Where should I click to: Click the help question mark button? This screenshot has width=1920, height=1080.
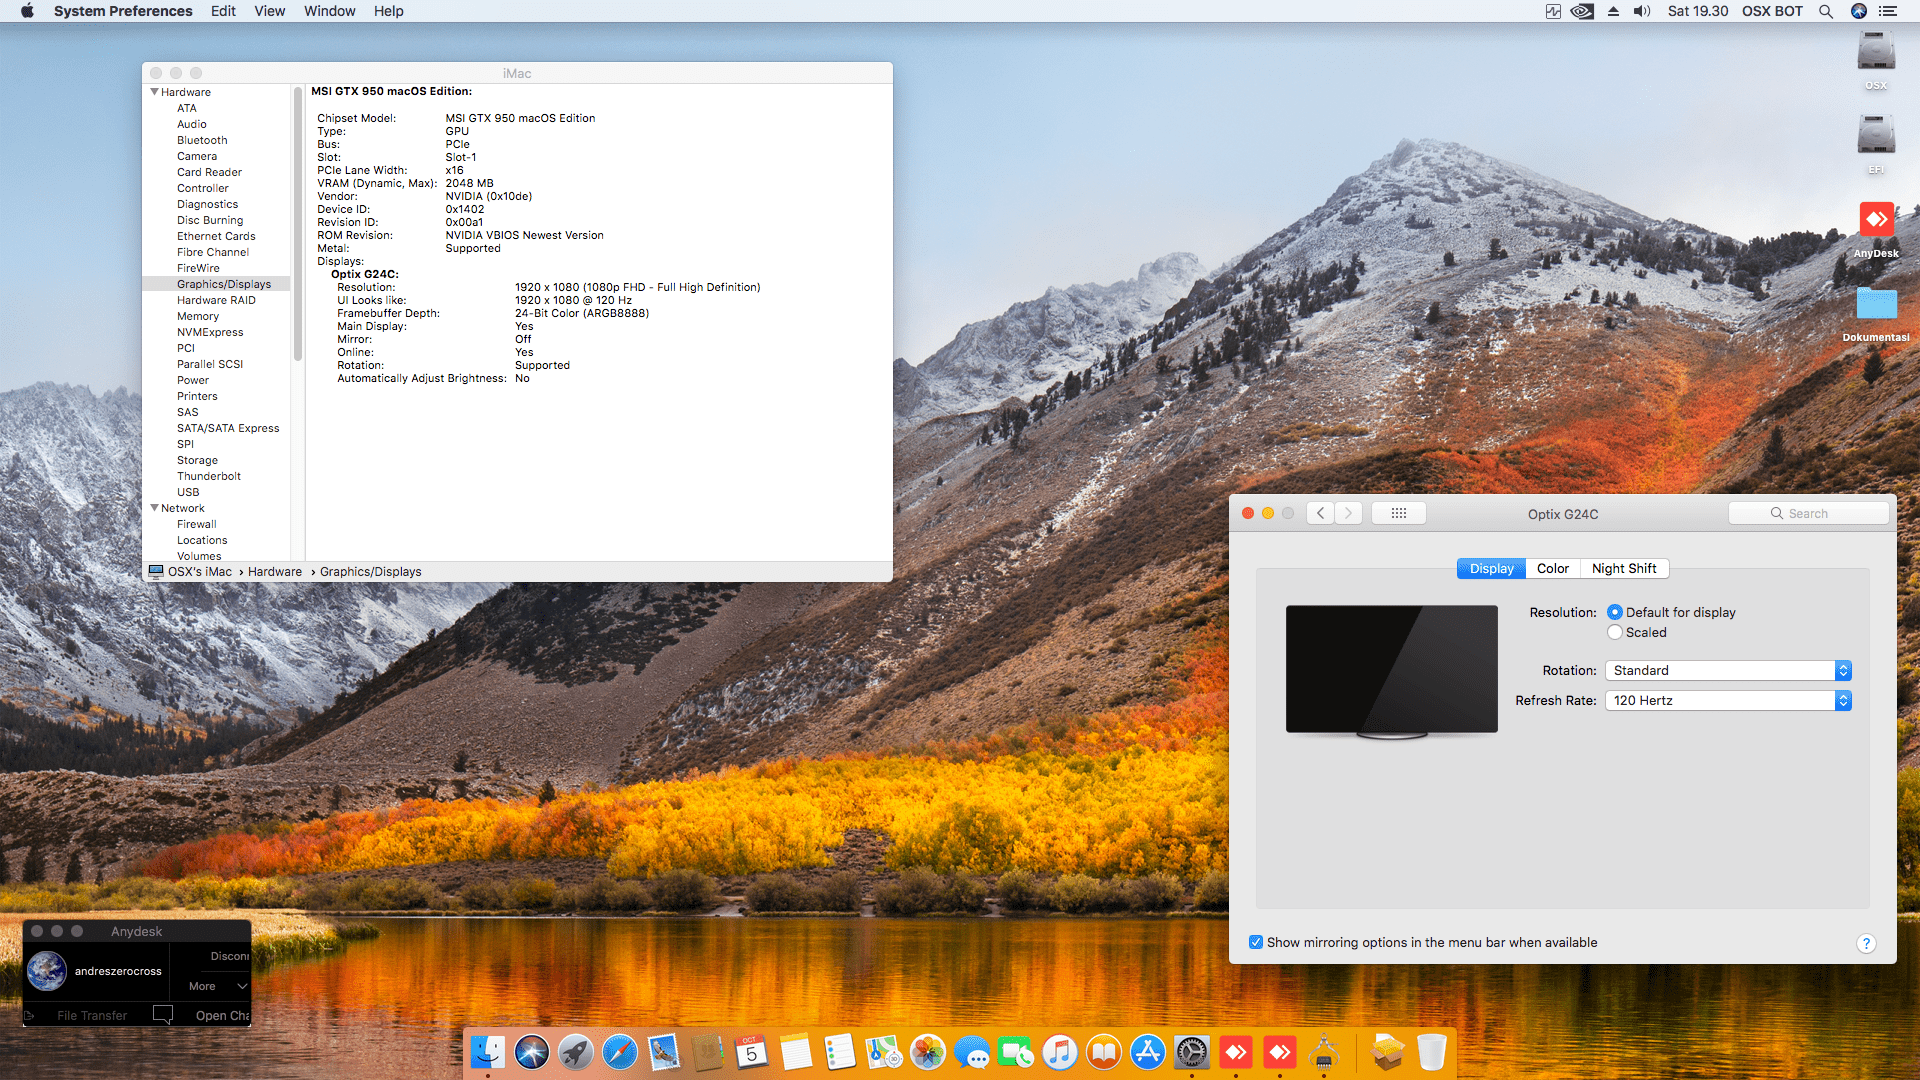pos(1866,943)
